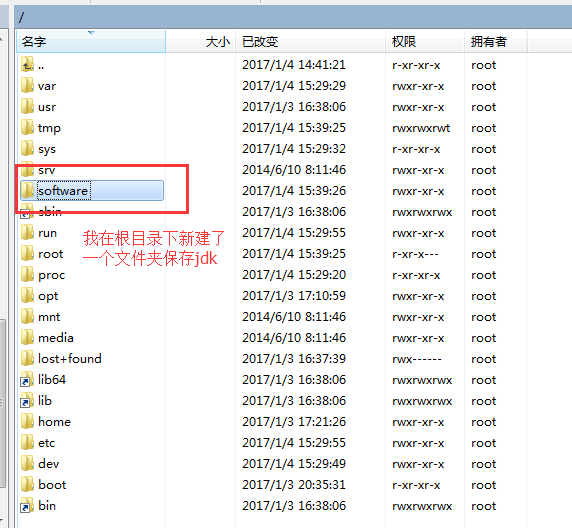The image size is (572, 528).
Task: Select the opt directory entry
Action: tap(48, 296)
